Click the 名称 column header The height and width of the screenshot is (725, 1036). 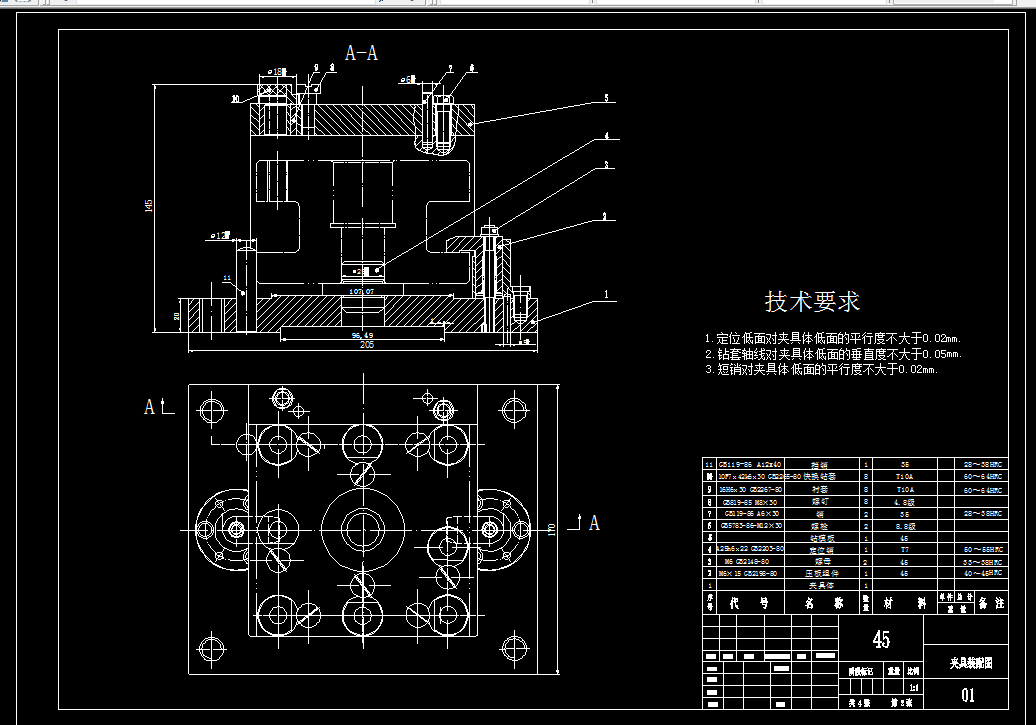point(823,603)
